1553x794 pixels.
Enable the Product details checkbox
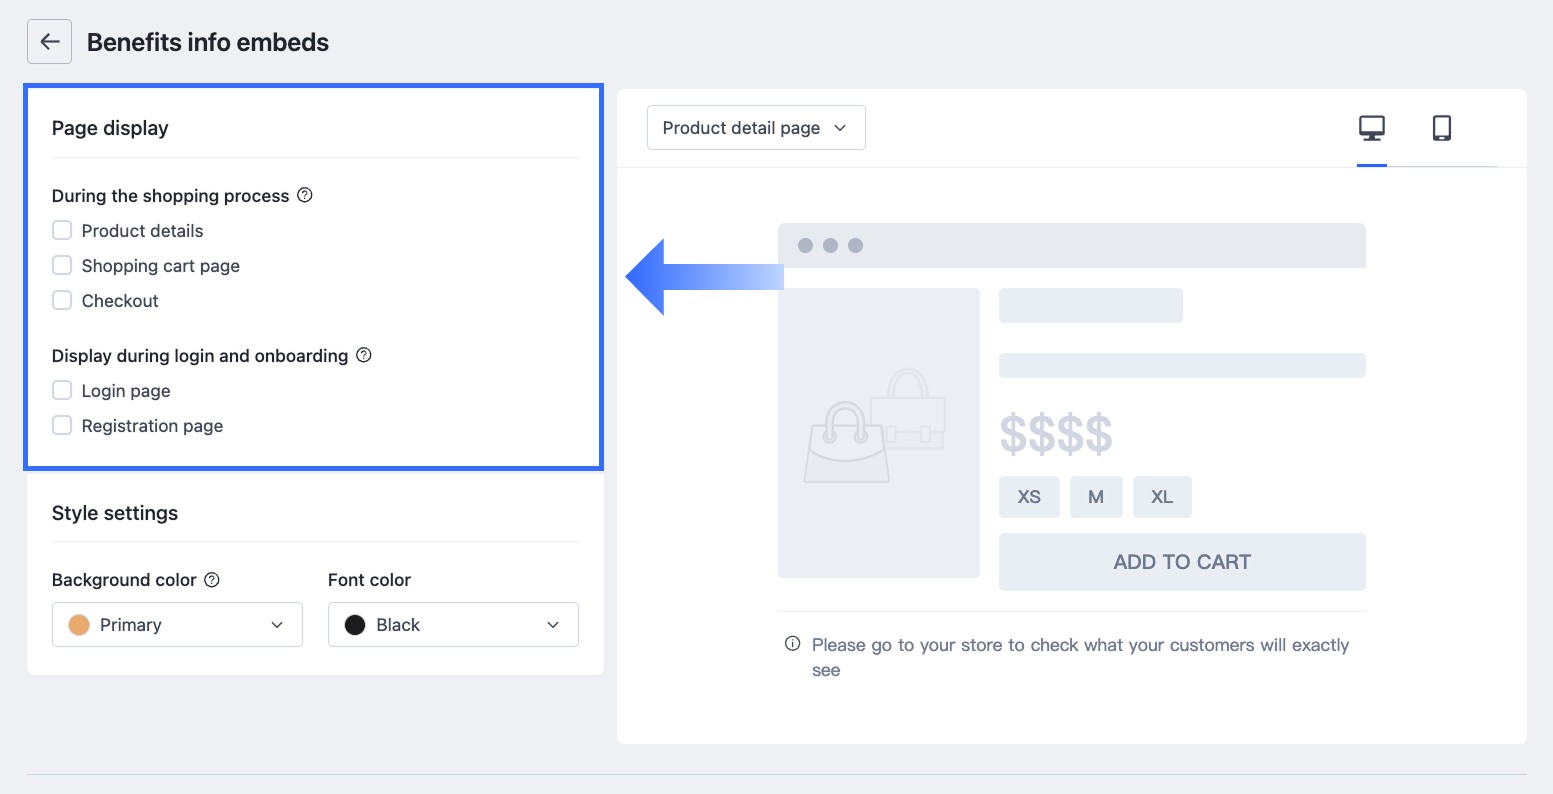click(62, 231)
